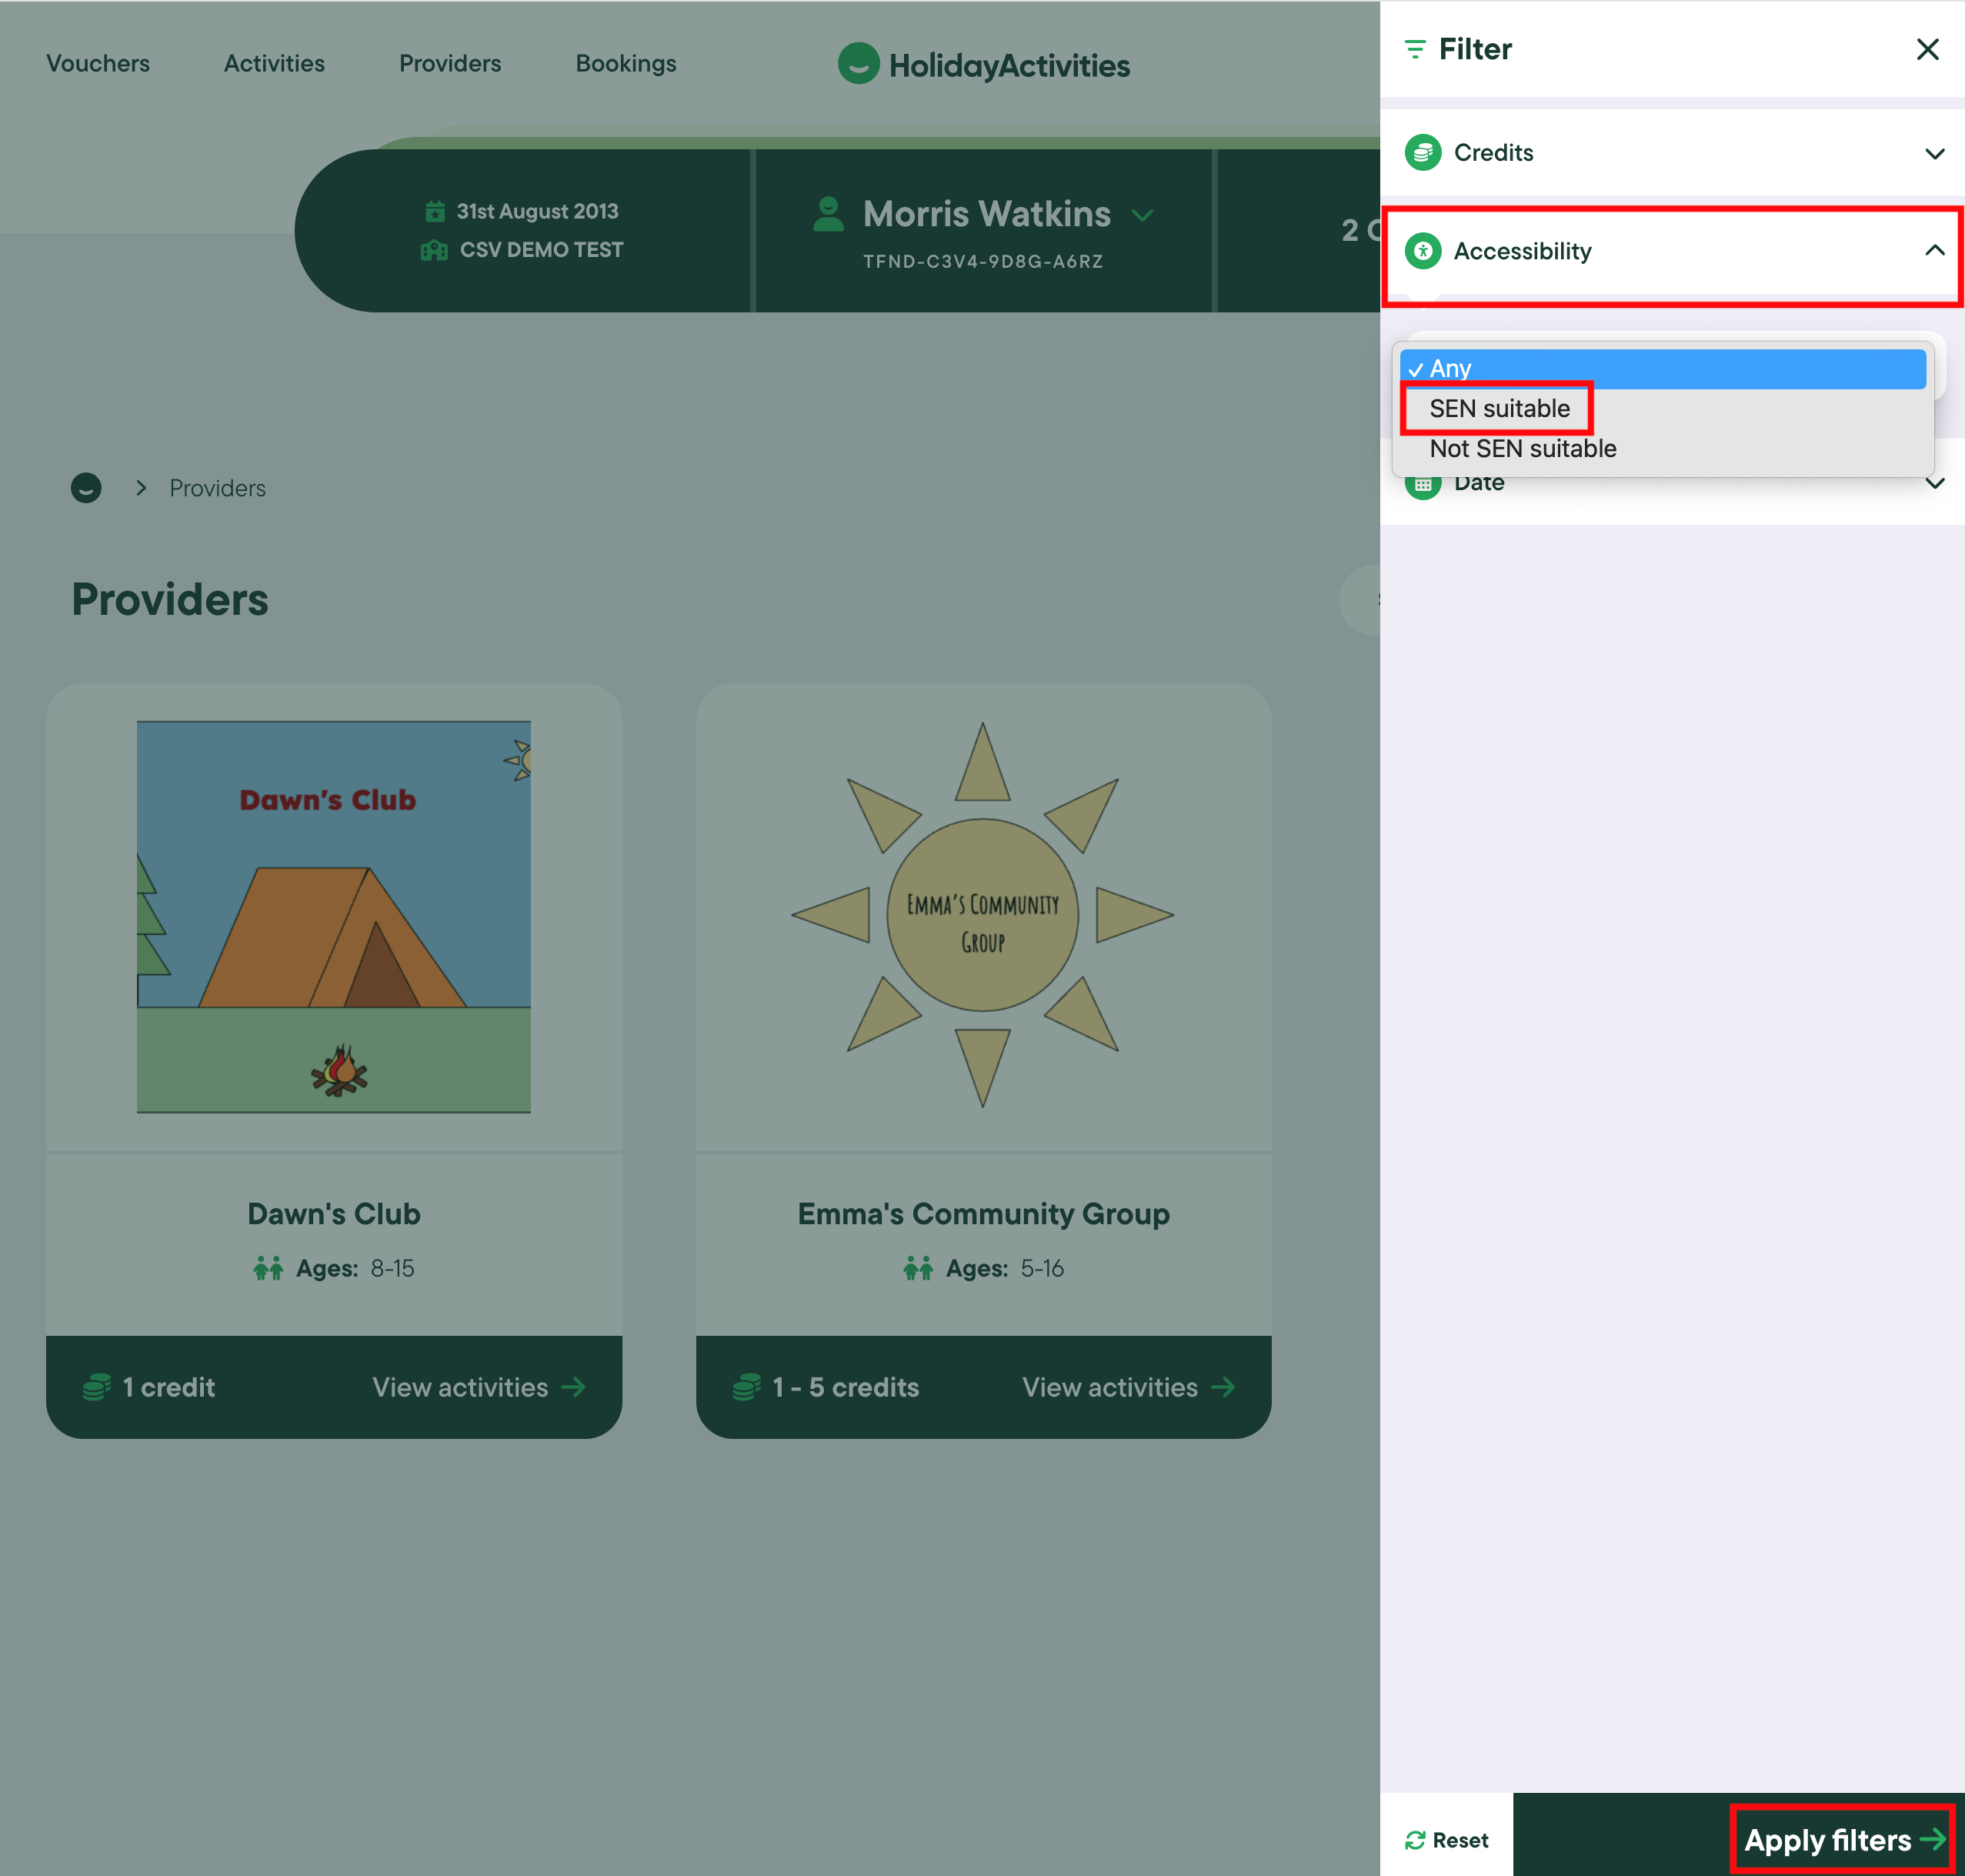Screen dimensions: 1965x1876
Task: Click the green Credits coins icon
Action: [x=1422, y=153]
